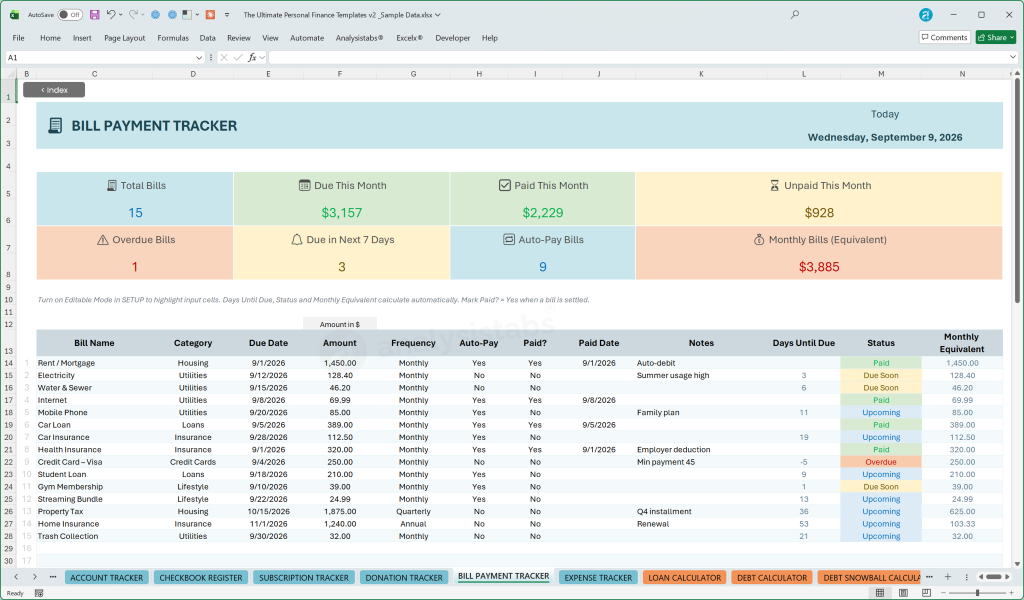1024x600 pixels.
Task: Click inside the Name Box field
Action: point(99,57)
